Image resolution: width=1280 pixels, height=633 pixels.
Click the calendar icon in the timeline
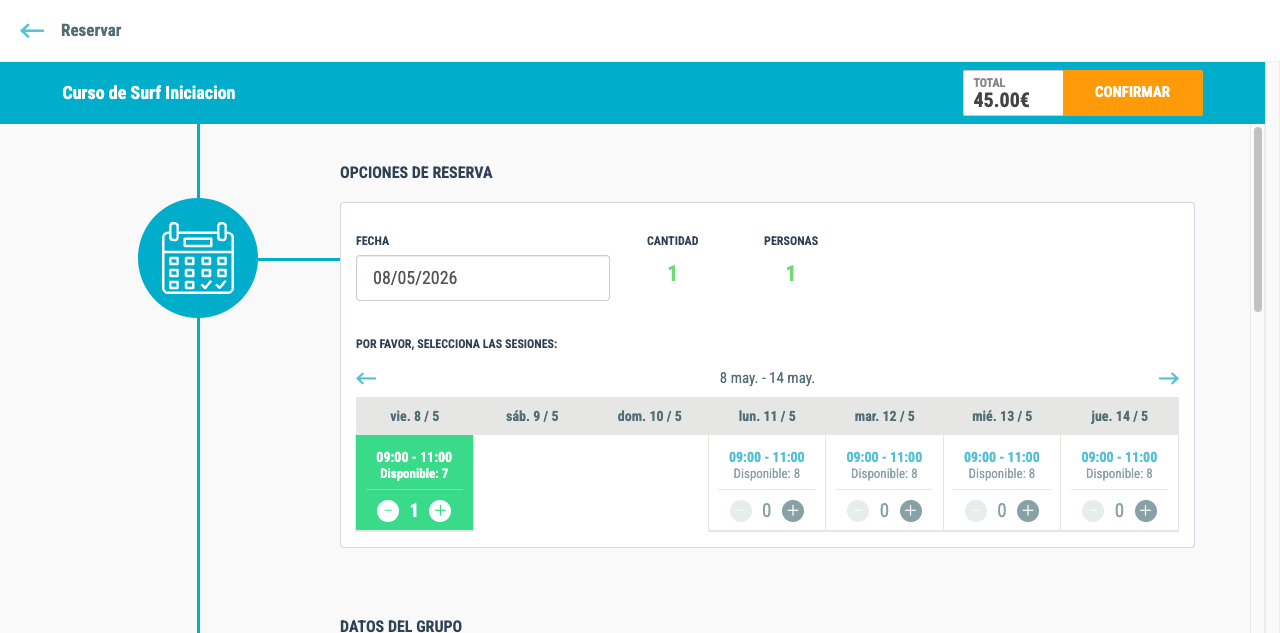click(198, 258)
